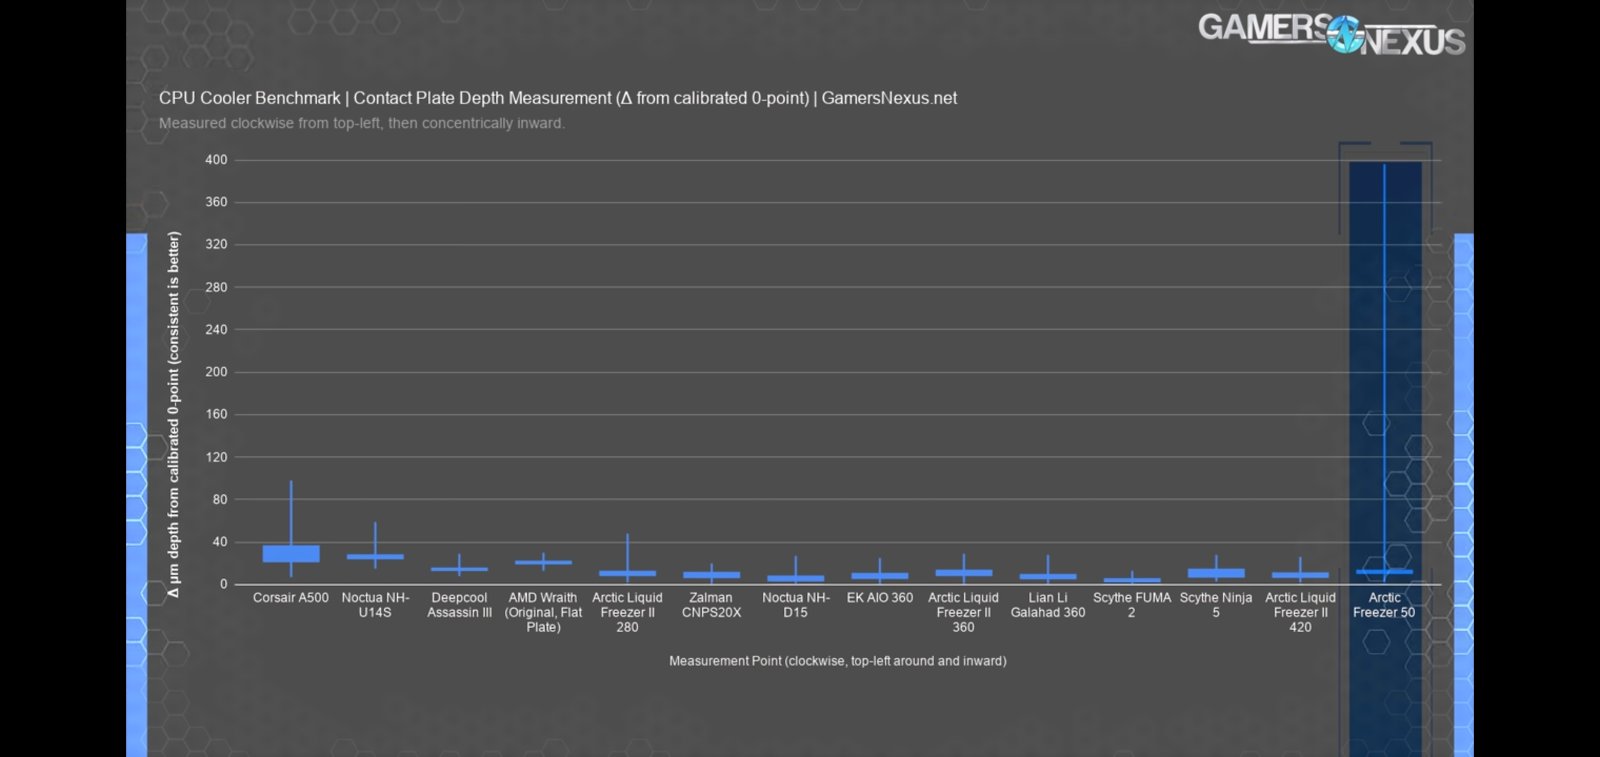Click the 'Scythe FUMA 2' label
The height and width of the screenshot is (757, 1600).
point(1132,605)
